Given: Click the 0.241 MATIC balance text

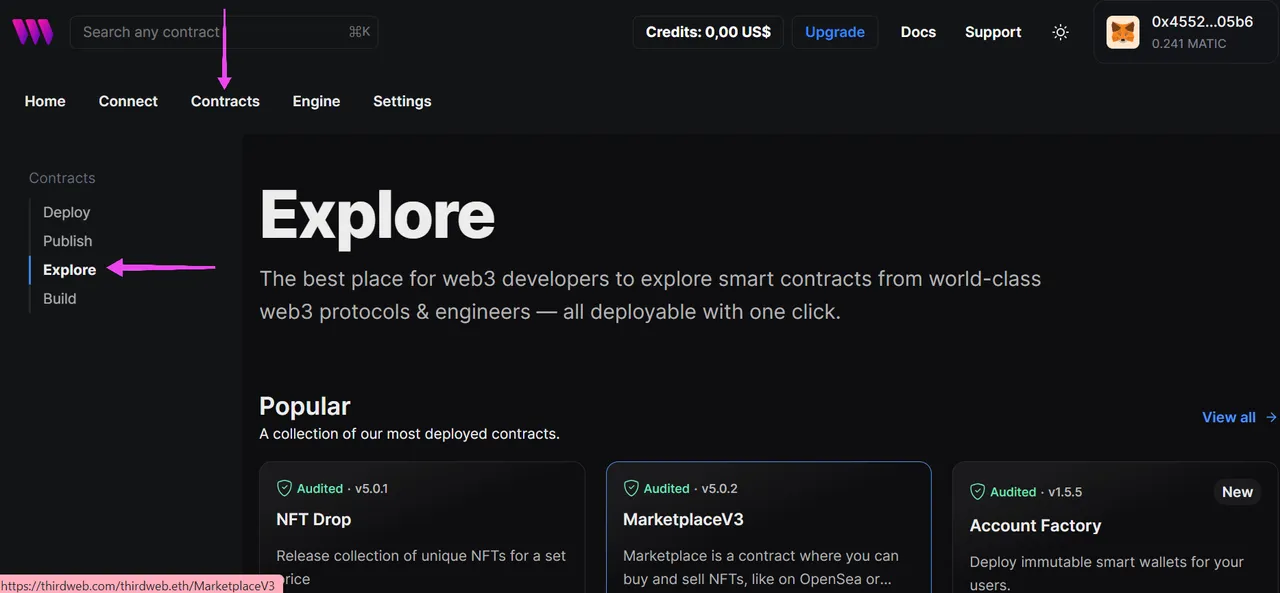Looking at the screenshot, I should click(1188, 44).
